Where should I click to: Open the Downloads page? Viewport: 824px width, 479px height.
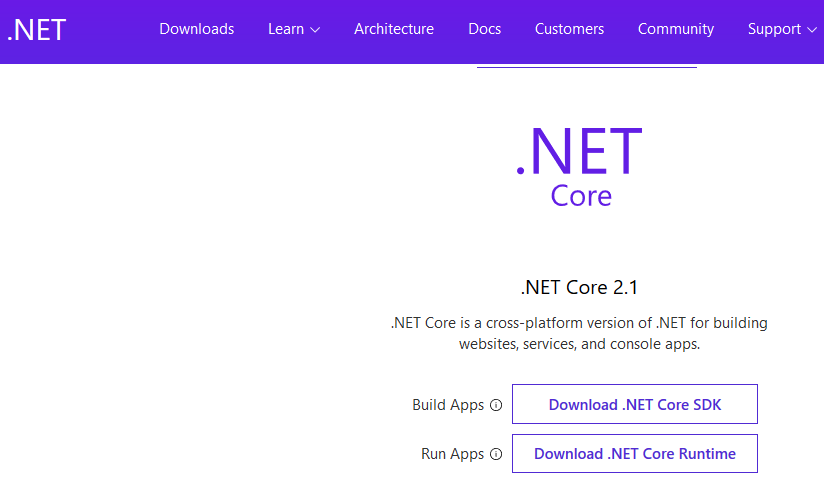pos(197,29)
